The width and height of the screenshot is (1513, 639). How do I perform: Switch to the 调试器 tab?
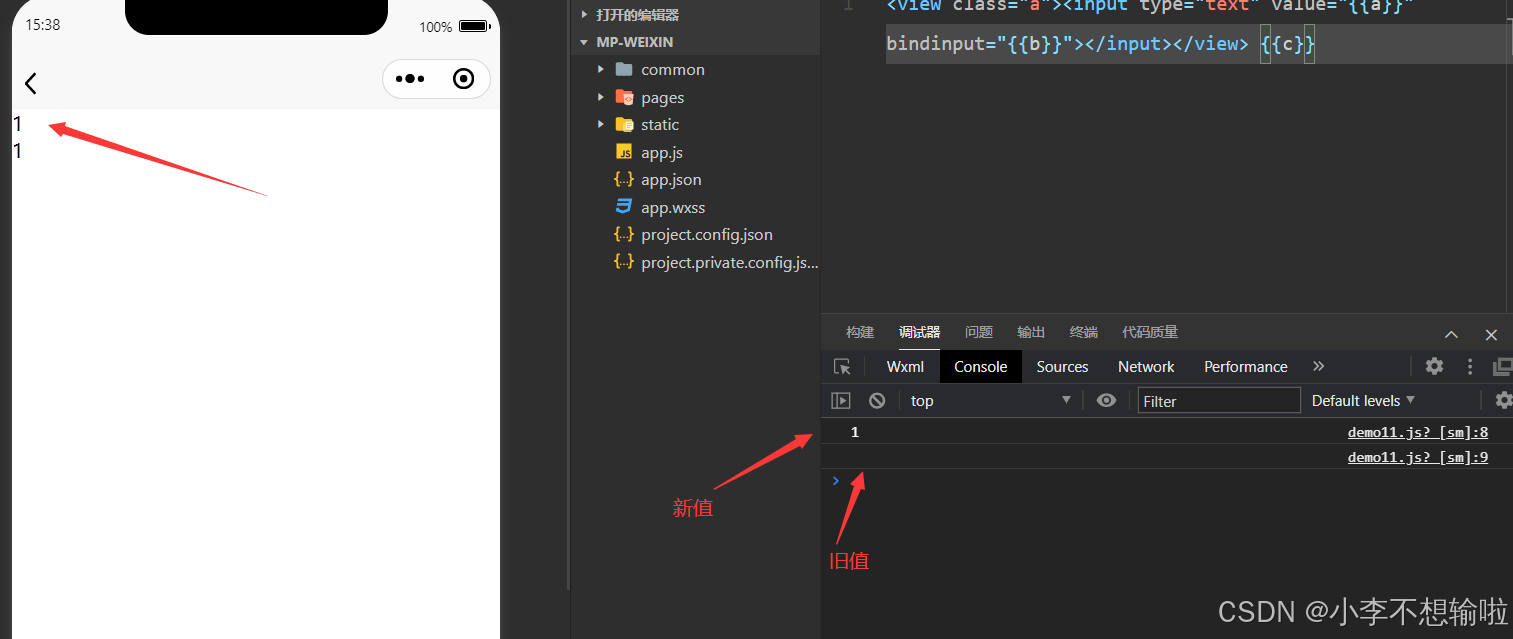(919, 332)
